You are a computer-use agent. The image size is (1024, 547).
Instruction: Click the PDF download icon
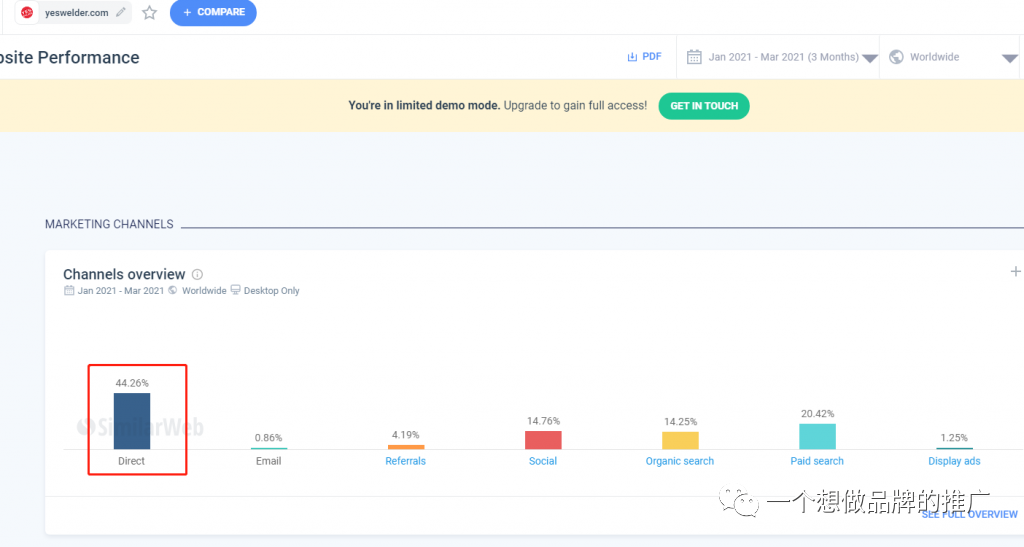[x=632, y=57]
